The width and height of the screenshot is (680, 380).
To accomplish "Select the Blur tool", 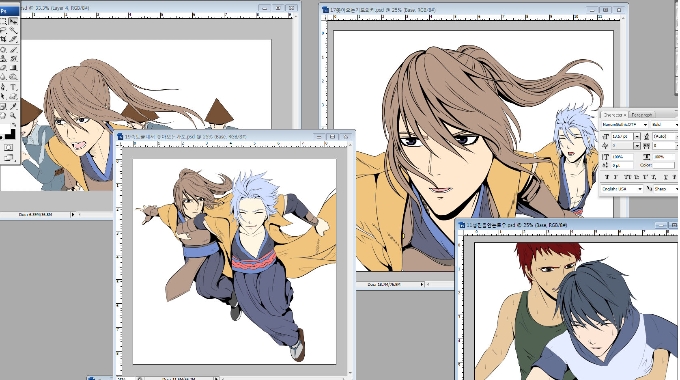I will click(x=3, y=76).
